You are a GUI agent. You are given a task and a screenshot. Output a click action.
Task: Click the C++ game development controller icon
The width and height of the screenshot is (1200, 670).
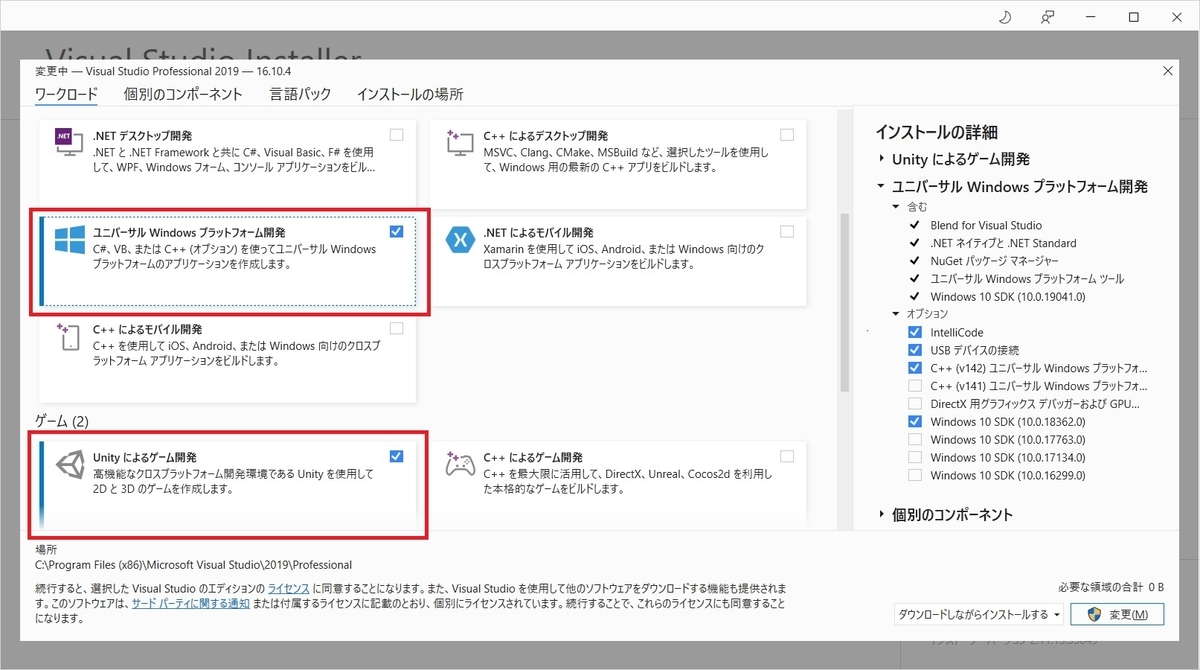coord(460,465)
